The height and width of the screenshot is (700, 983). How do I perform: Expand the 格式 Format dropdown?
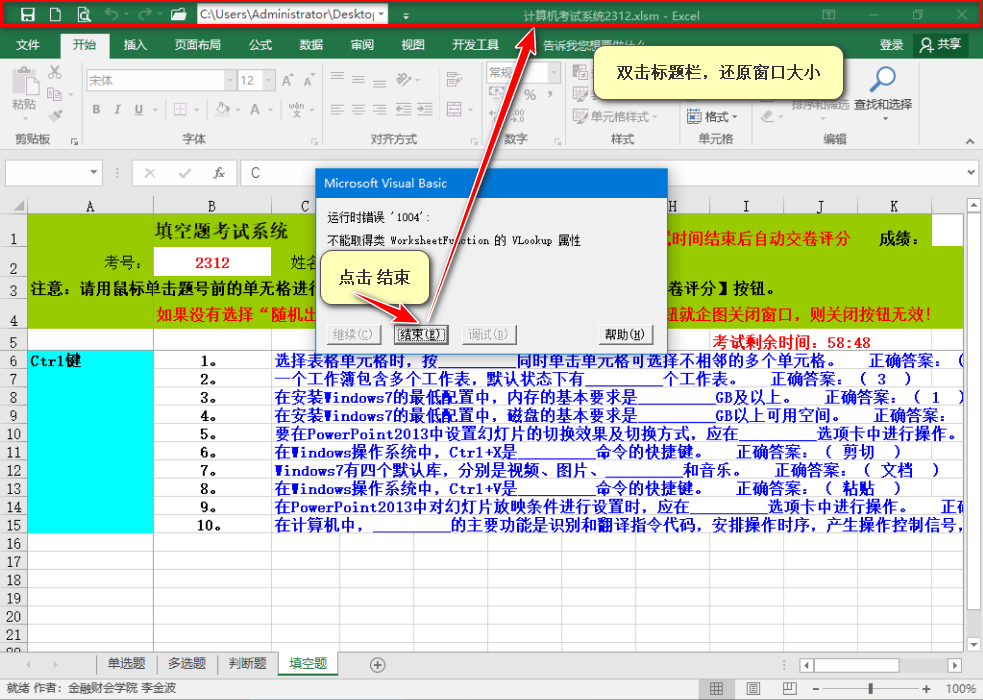[x=713, y=117]
